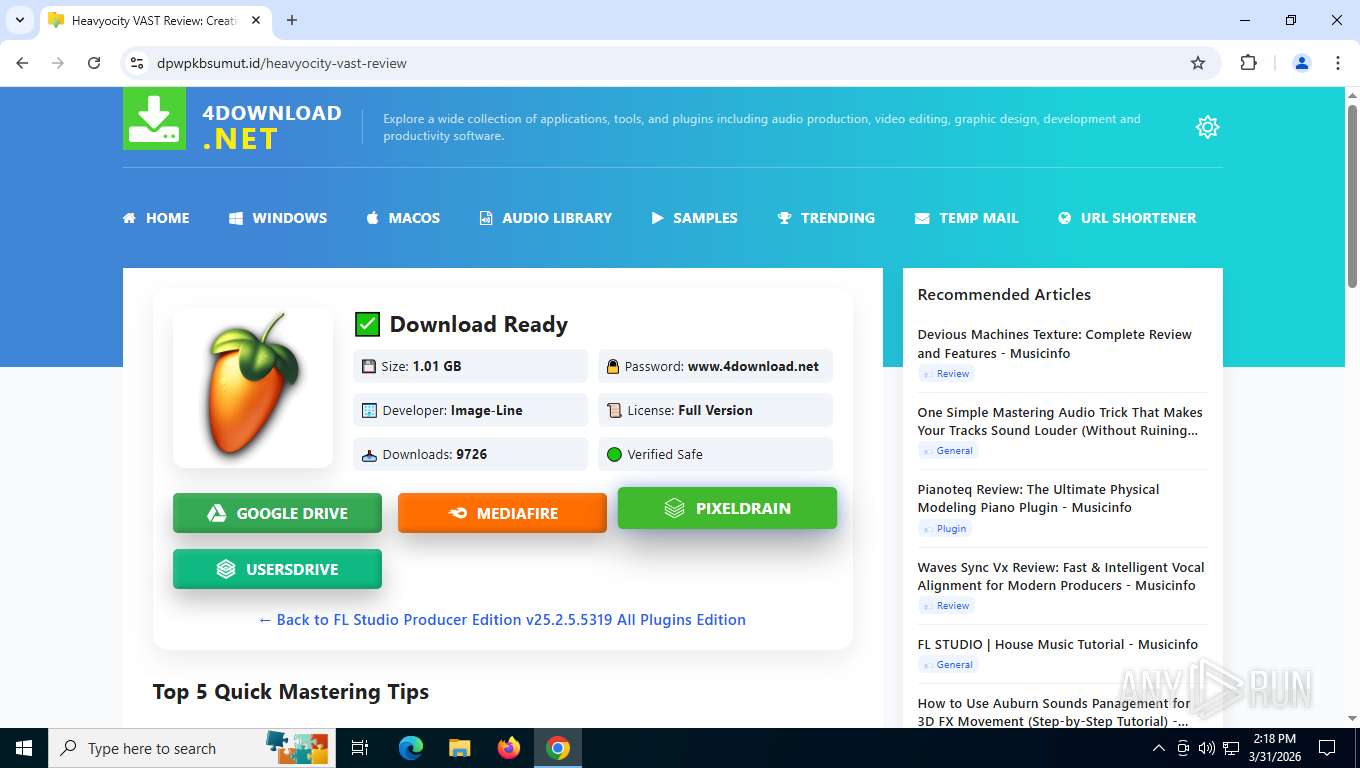
Task: Open the MACOS category menu
Action: pos(403,218)
